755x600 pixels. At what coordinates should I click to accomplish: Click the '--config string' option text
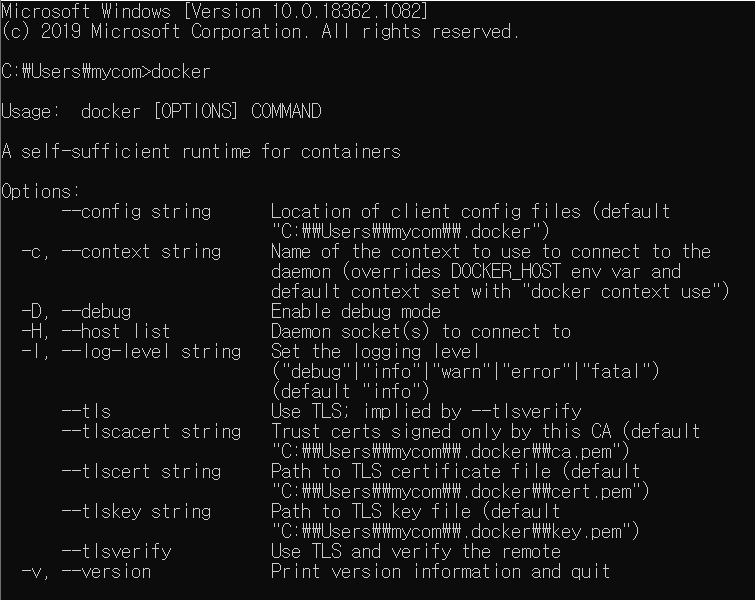(136, 211)
